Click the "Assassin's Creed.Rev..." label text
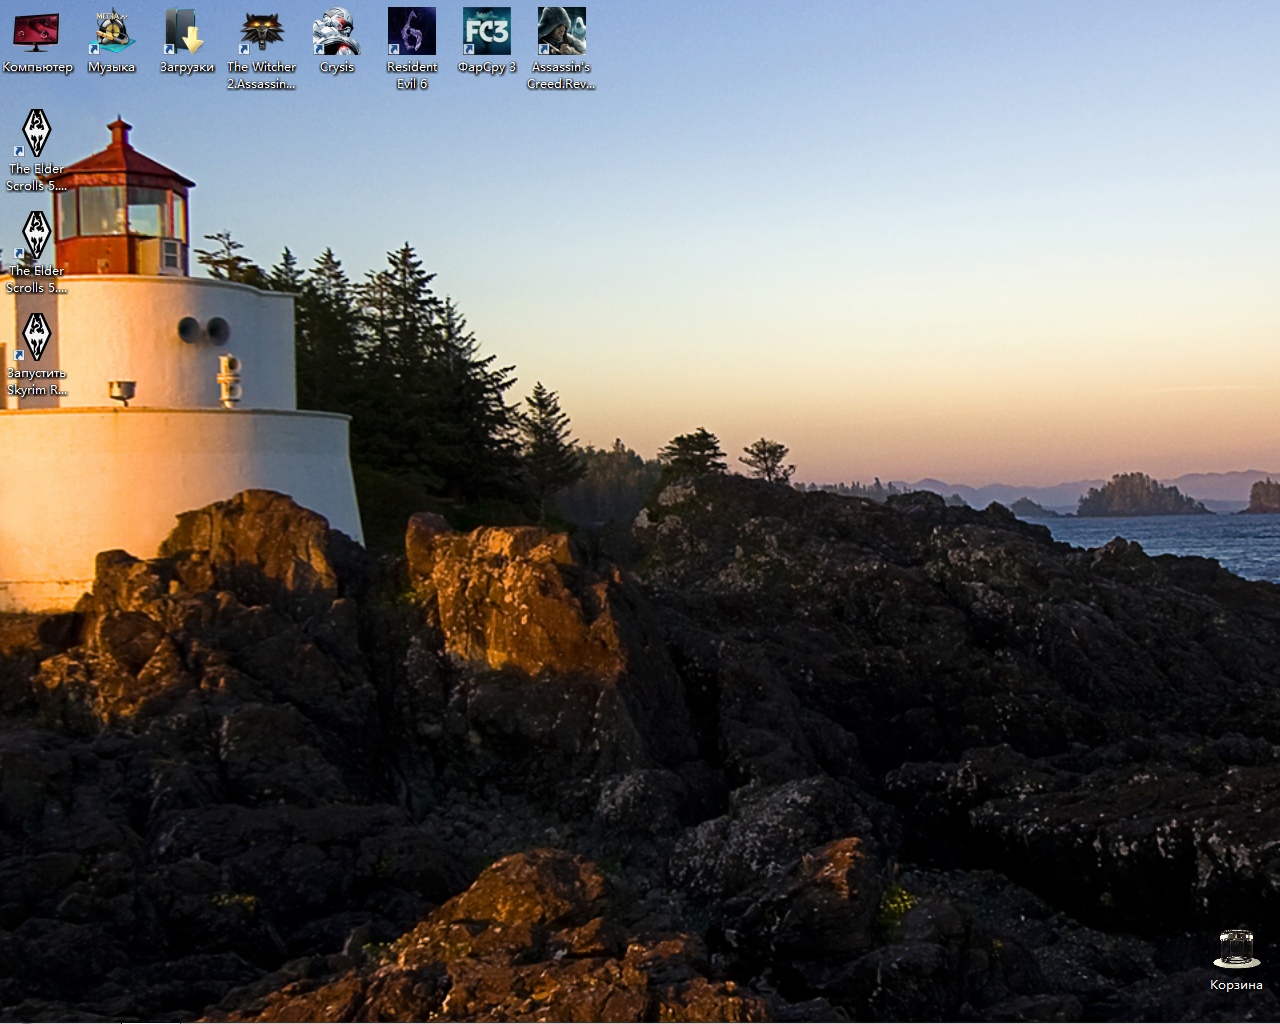Viewport: 1280px width, 1024px height. click(x=561, y=75)
